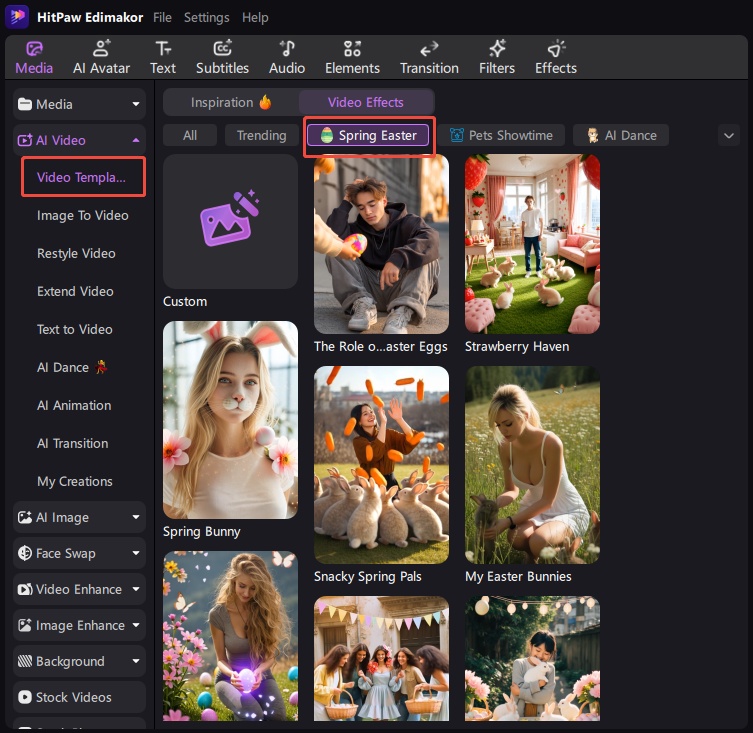This screenshot has height=733, width=753.
Task: Open the Elements tool
Action: pos(352,57)
